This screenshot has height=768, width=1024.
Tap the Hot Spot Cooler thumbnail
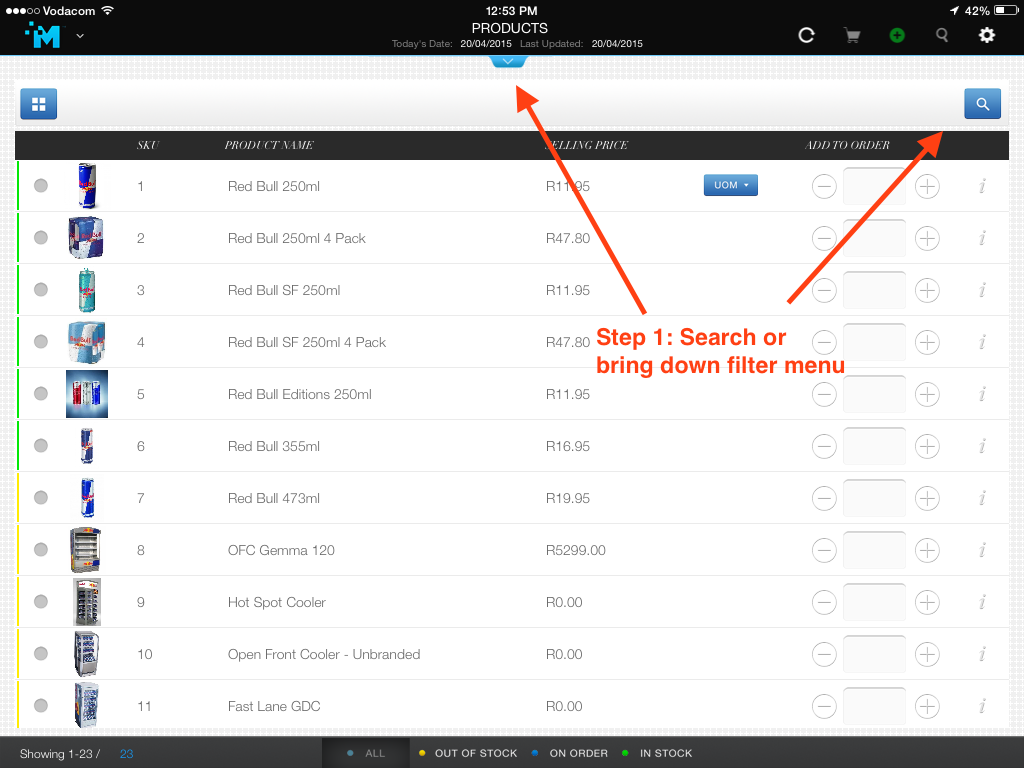pyautogui.click(x=87, y=602)
